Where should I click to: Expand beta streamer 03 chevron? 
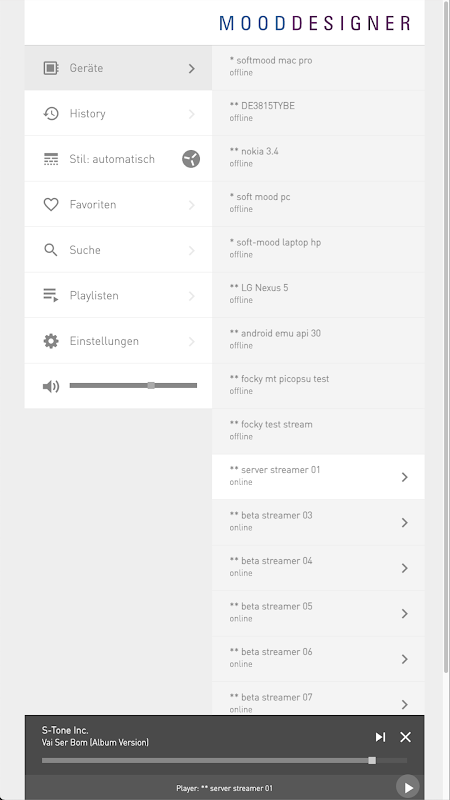[x=405, y=522]
